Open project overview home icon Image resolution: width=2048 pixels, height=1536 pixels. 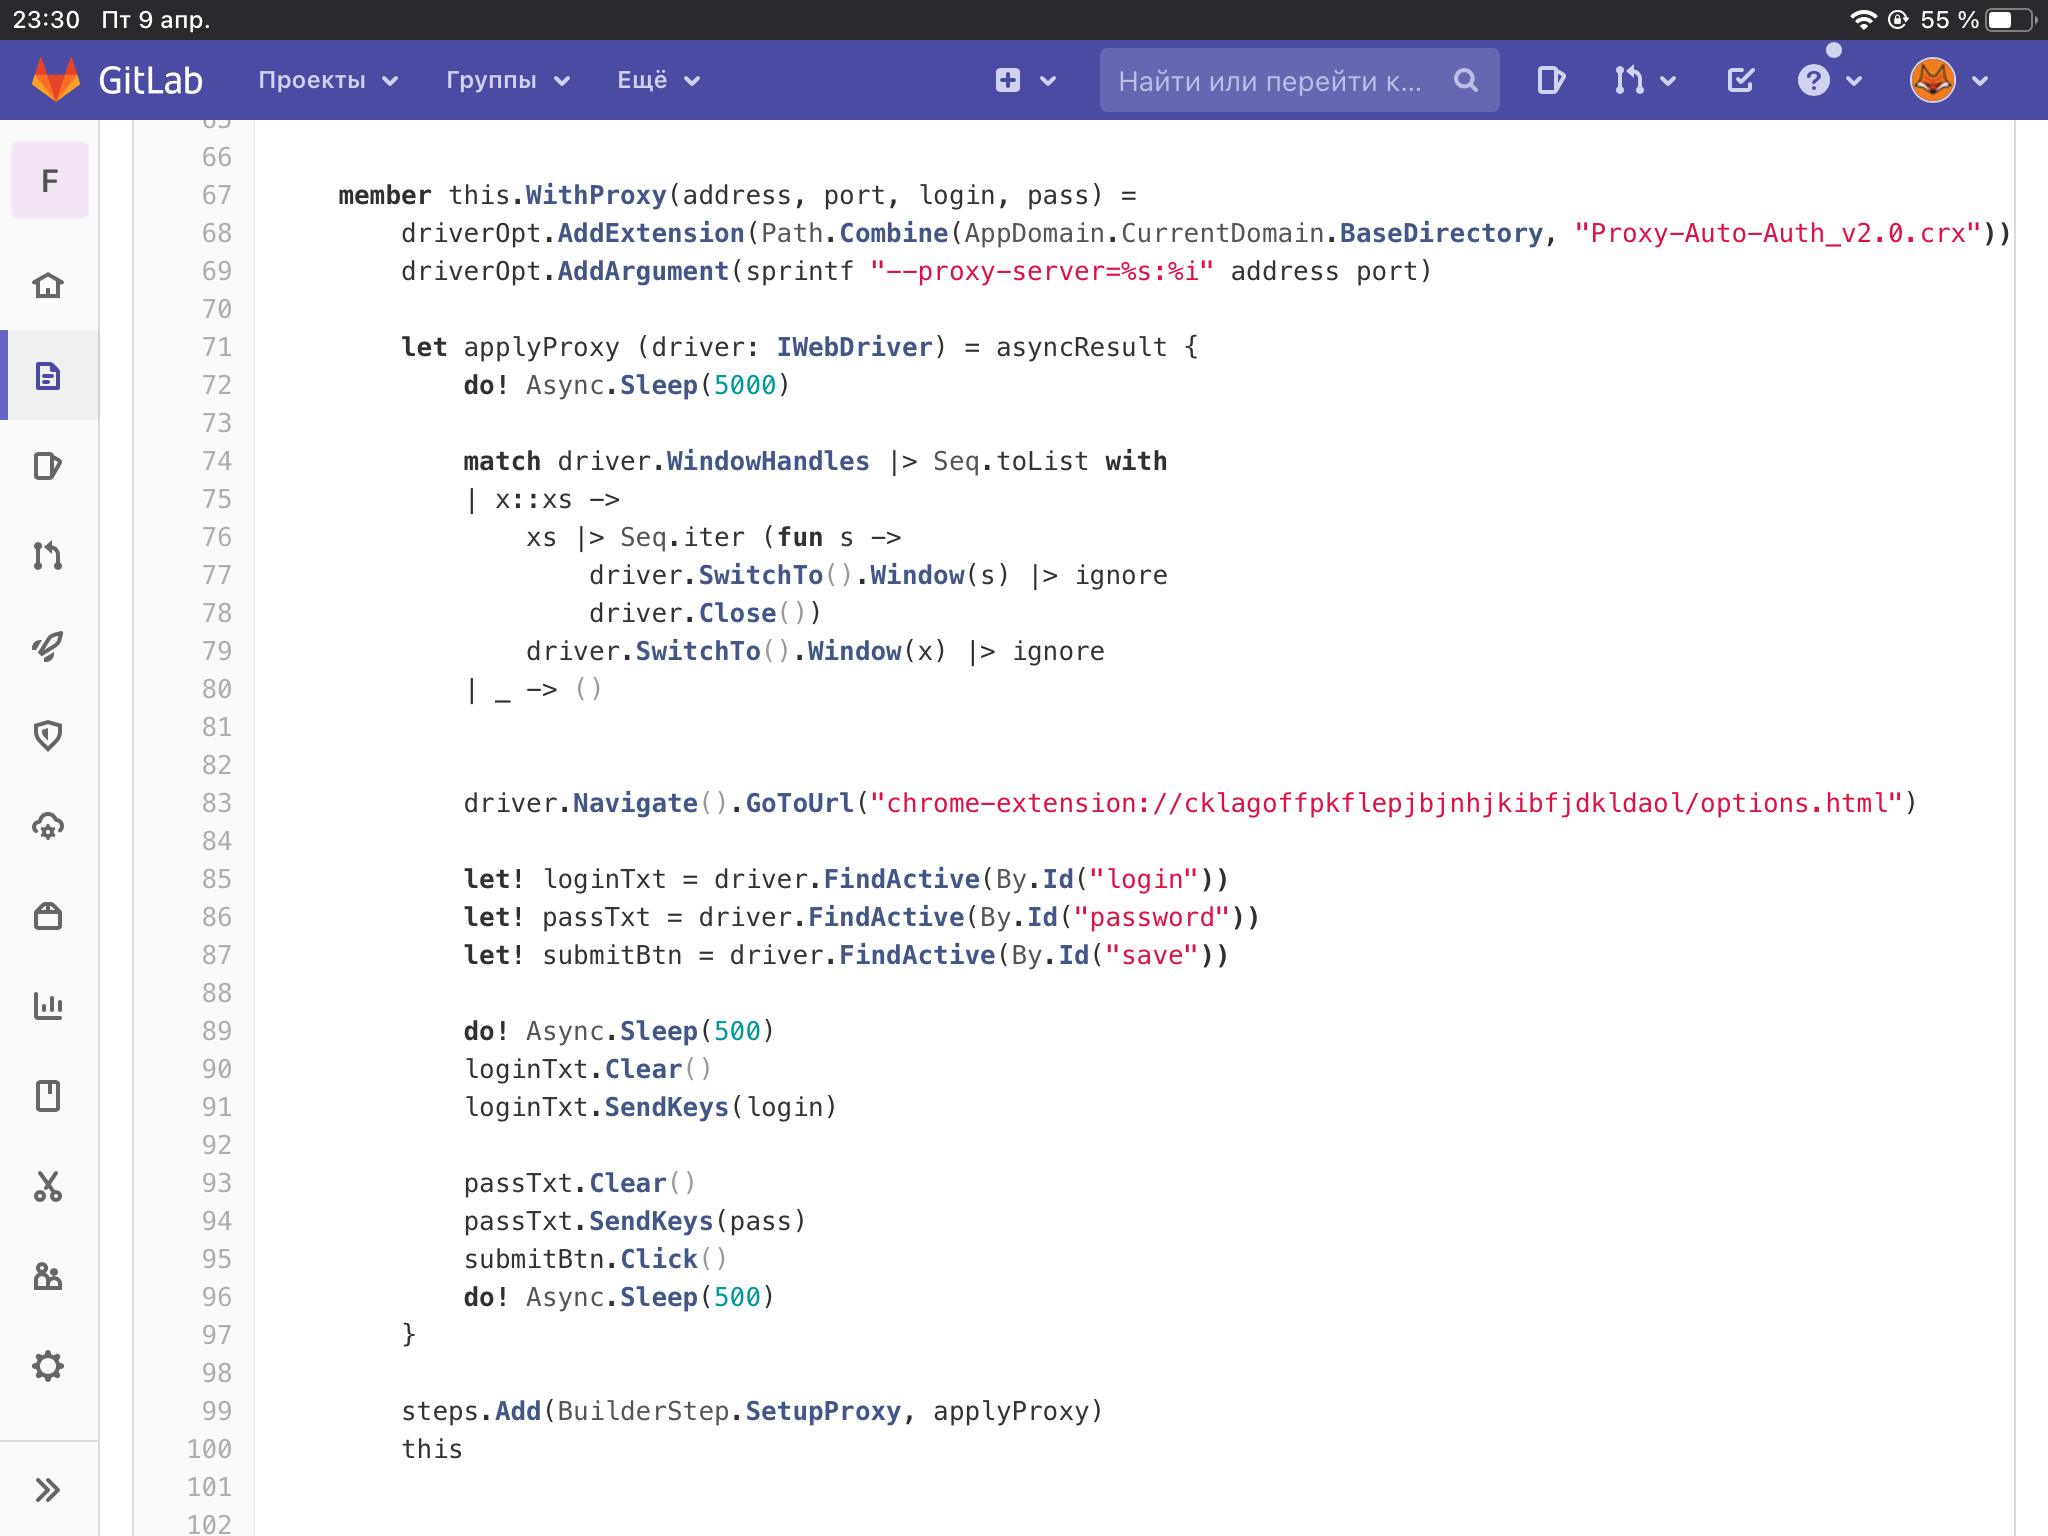coord(48,286)
